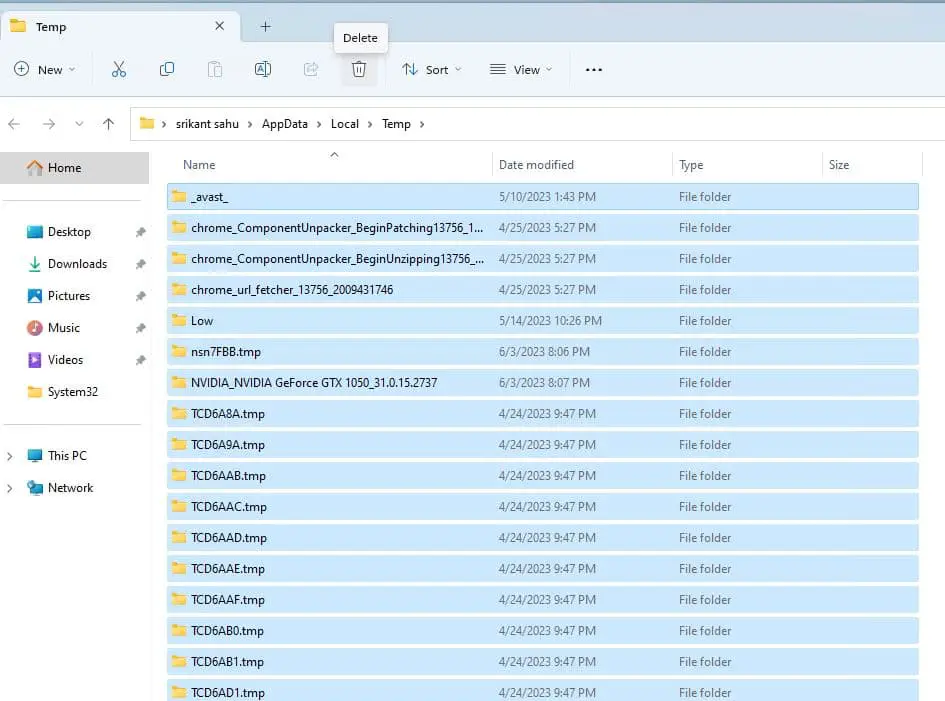The image size is (945, 701).
Task: Select NVIDIA GeForce GTX 1050 folder
Action: (x=542, y=383)
